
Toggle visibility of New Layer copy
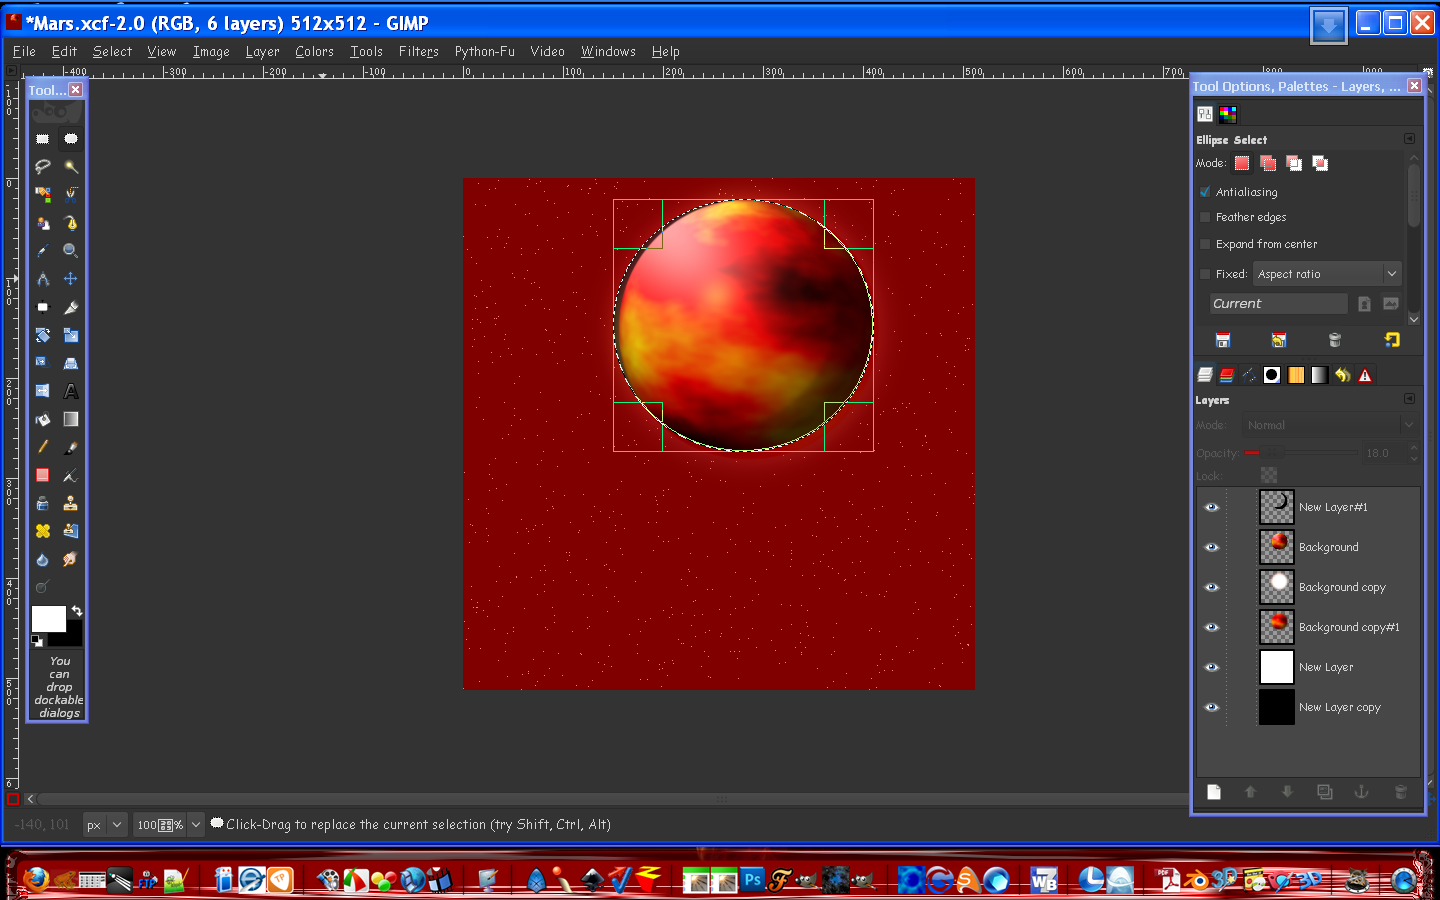(x=1211, y=707)
